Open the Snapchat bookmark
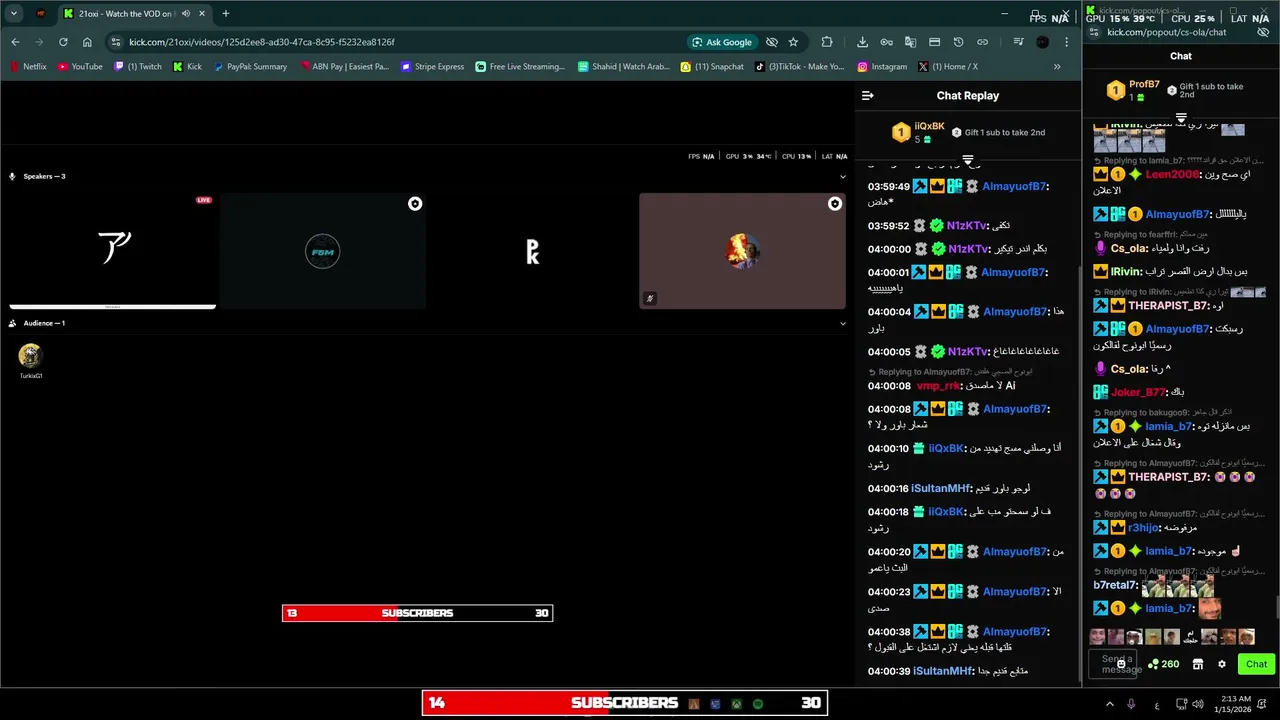Screen dimensions: 1280x720 712,67
